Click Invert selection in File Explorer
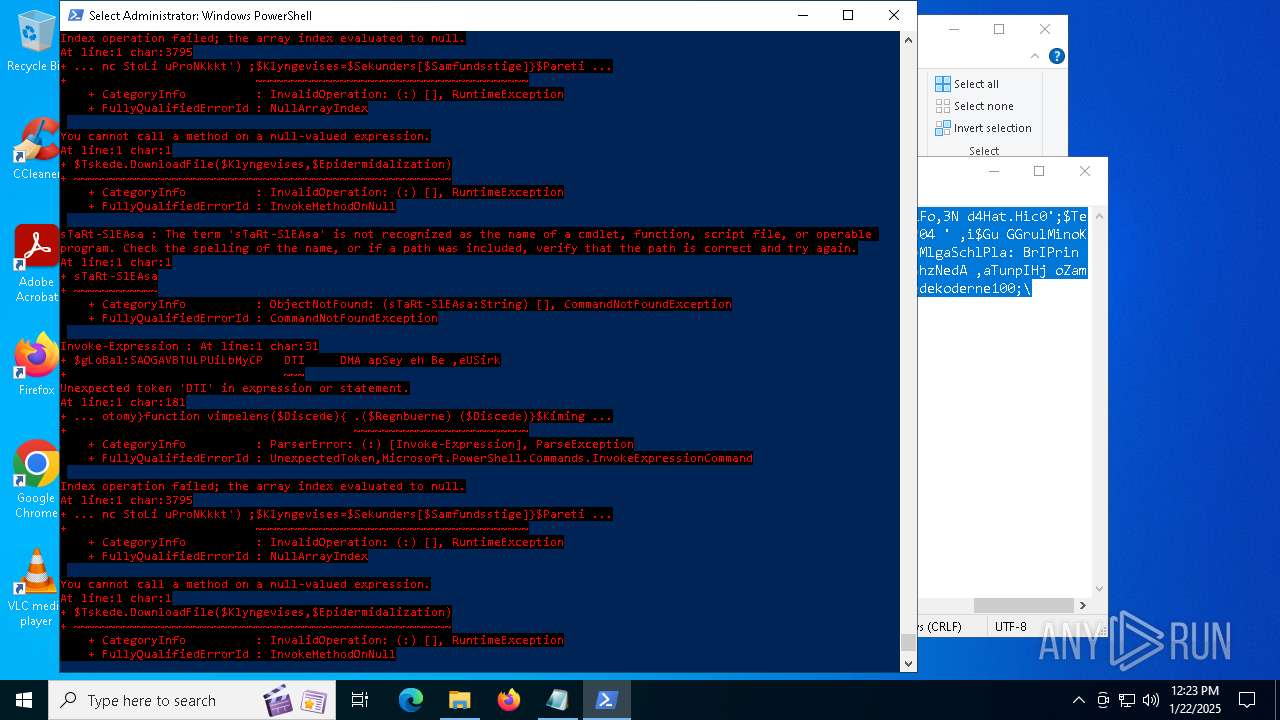The image size is (1280, 720). pos(983,128)
